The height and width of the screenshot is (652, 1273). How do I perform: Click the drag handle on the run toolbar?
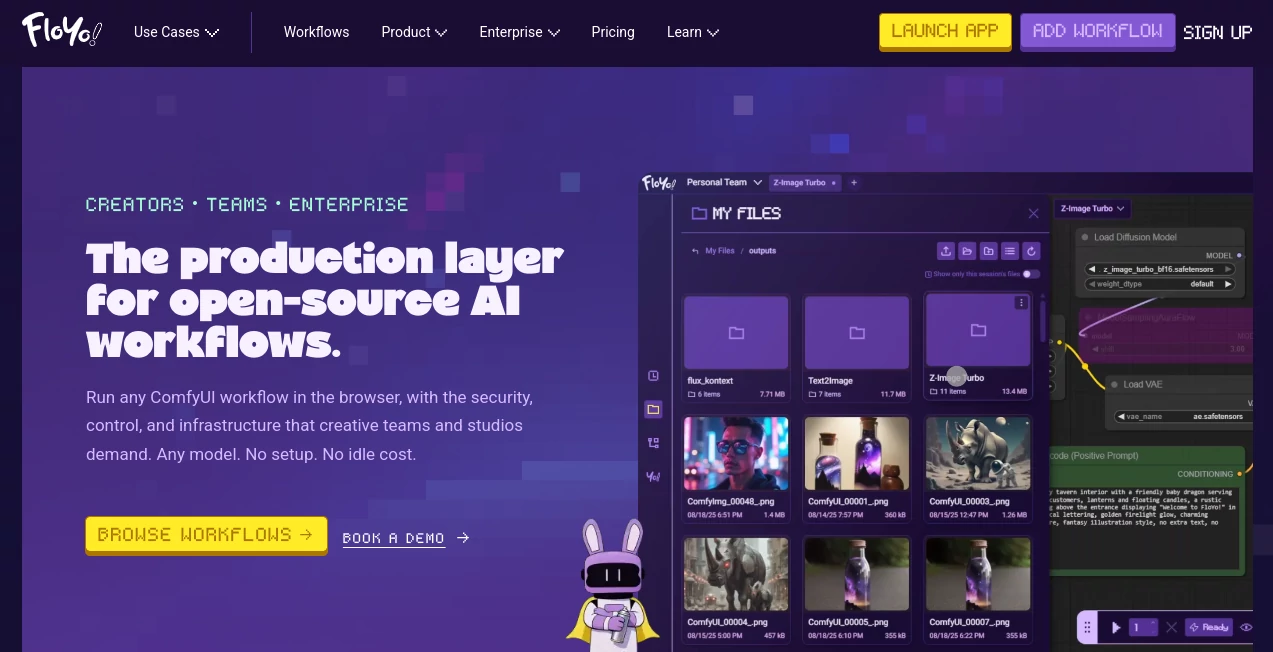tap(1087, 628)
